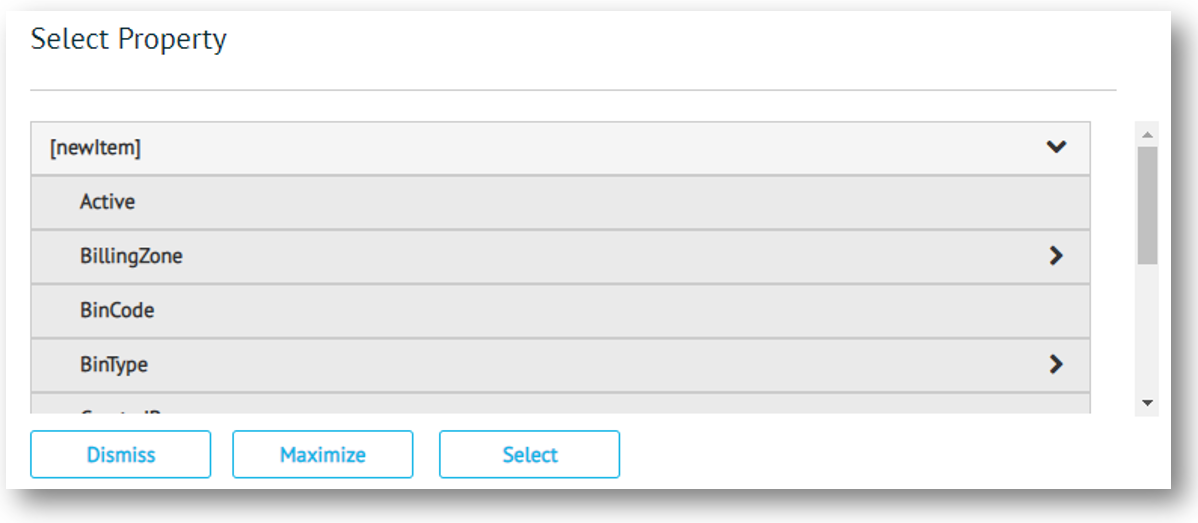Select the [newItem] root row label
The image size is (1198, 523).
(96, 148)
